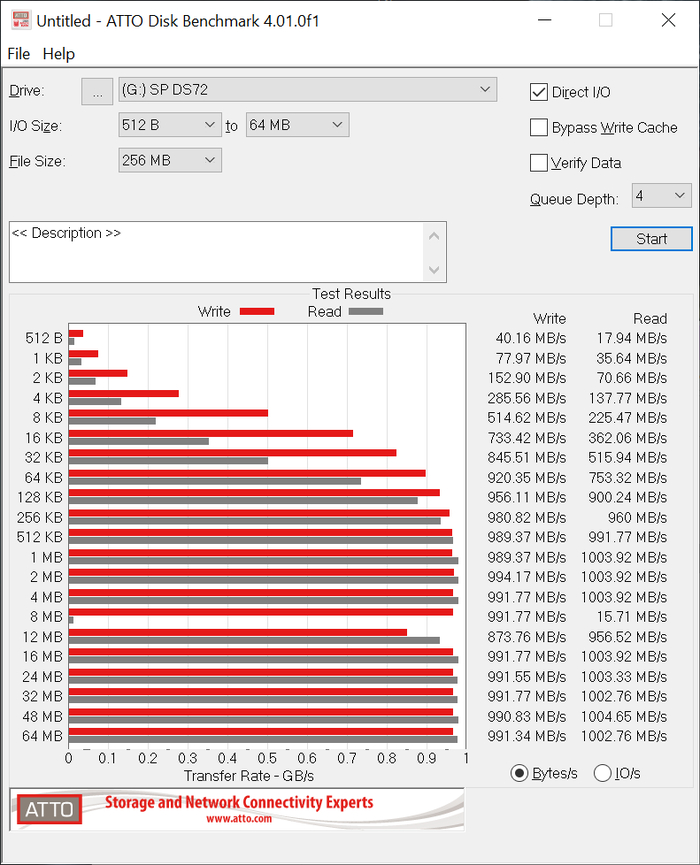The width and height of the screenshot is (700, 865).
Task: Open the File Size dropdown
Action: [169, 160]
